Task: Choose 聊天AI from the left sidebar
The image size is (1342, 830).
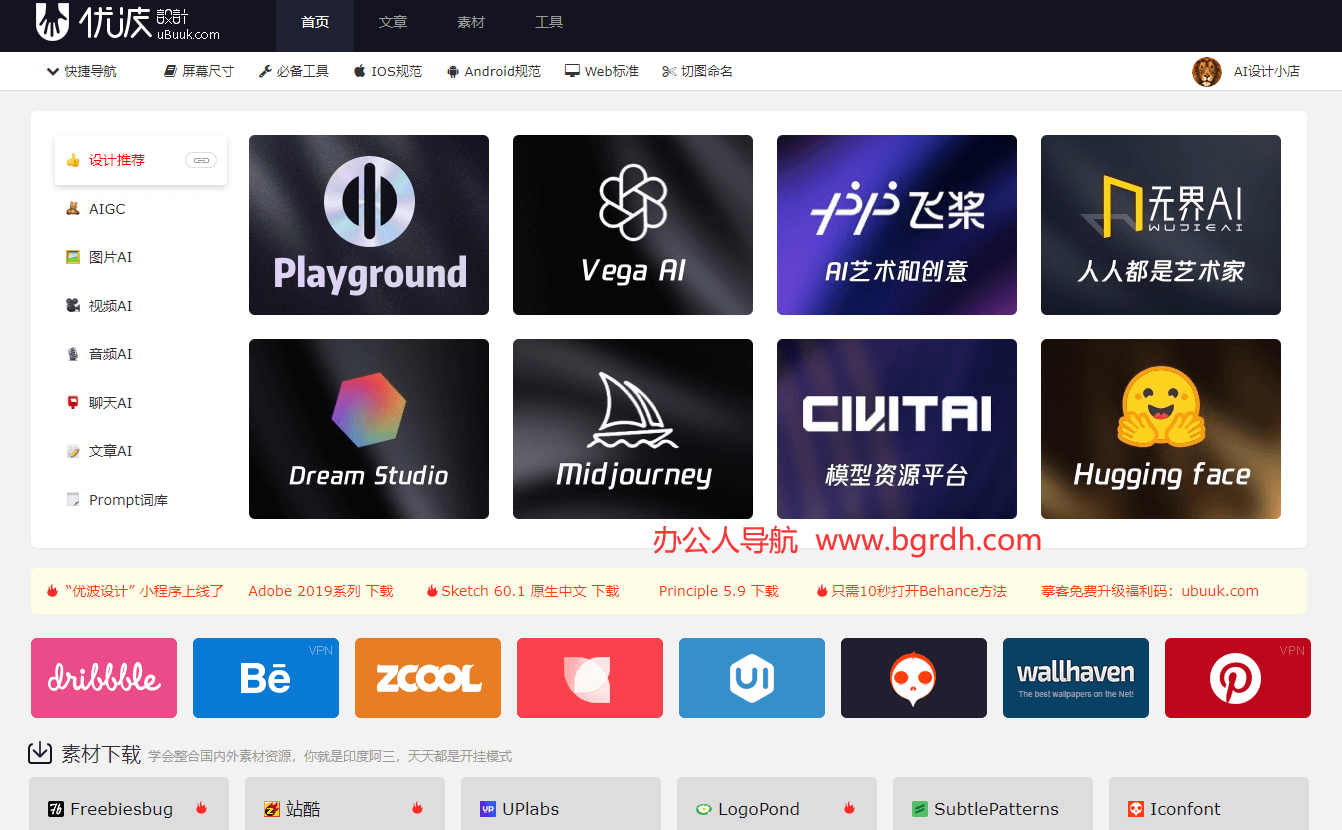Action: click(110, 403)
